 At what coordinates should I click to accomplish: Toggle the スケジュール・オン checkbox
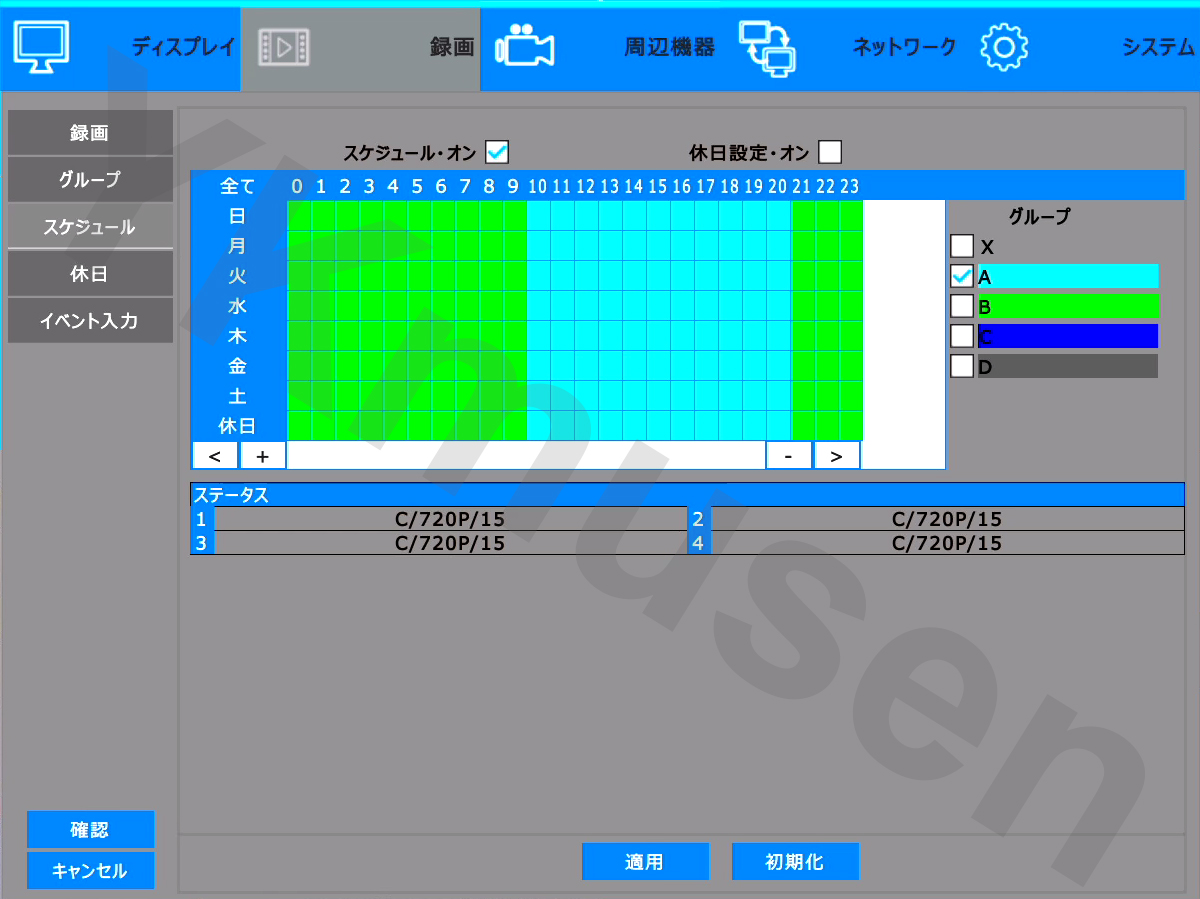[x=497, y=152]
